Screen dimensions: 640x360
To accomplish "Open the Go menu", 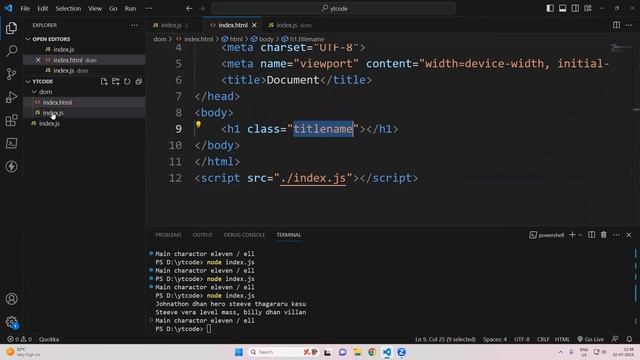I will click(x=113, y=8).
